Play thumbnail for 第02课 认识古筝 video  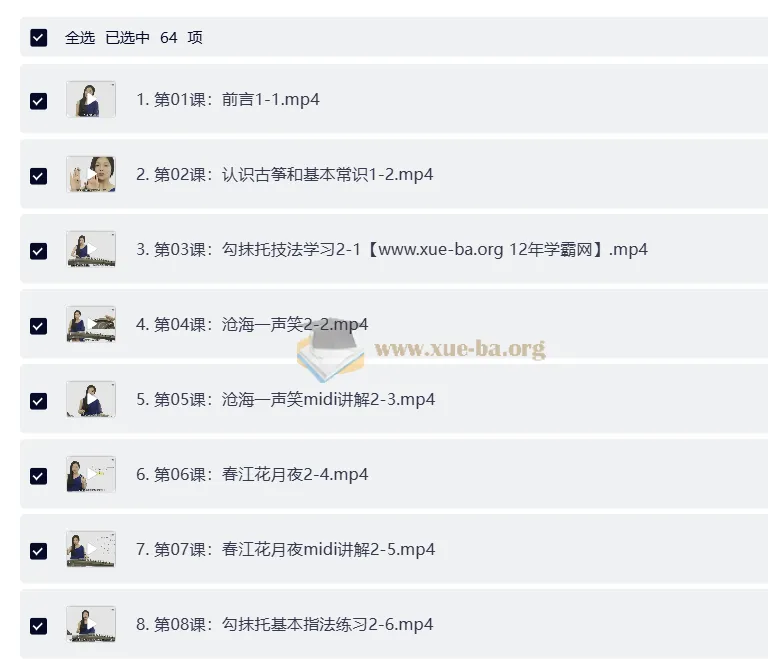click(x=91, y=174)
